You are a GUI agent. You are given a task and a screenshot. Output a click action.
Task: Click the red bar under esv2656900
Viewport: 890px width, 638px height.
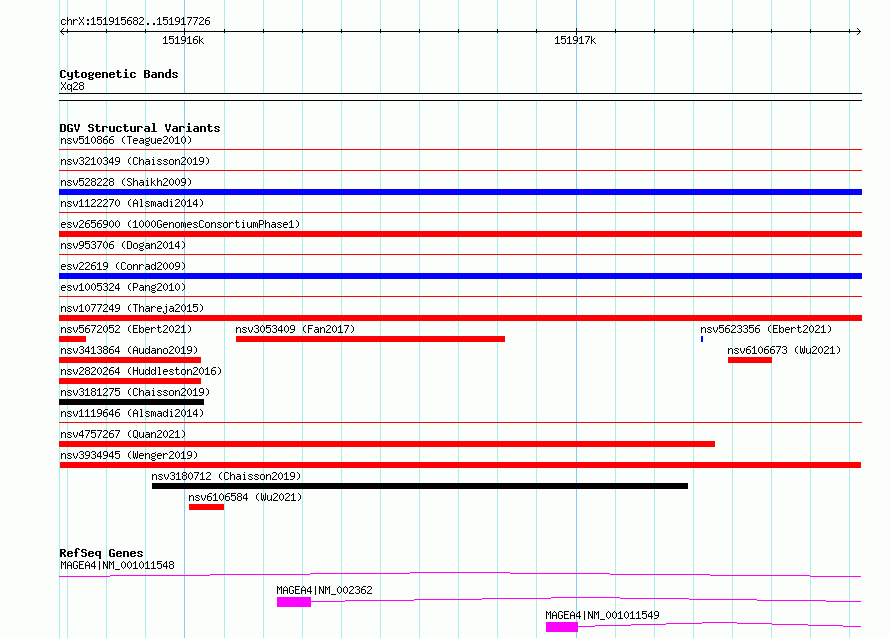pyautogui.click(x=460, y=234)
